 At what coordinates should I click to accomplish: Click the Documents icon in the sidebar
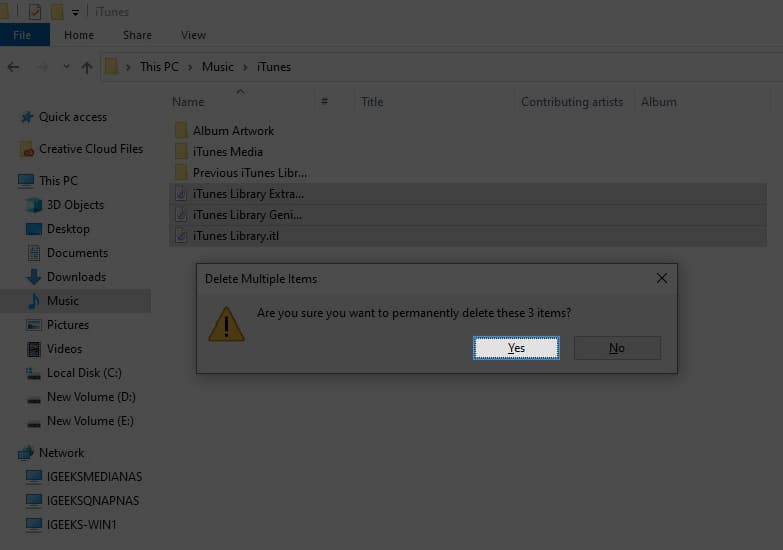coord(34,253)
